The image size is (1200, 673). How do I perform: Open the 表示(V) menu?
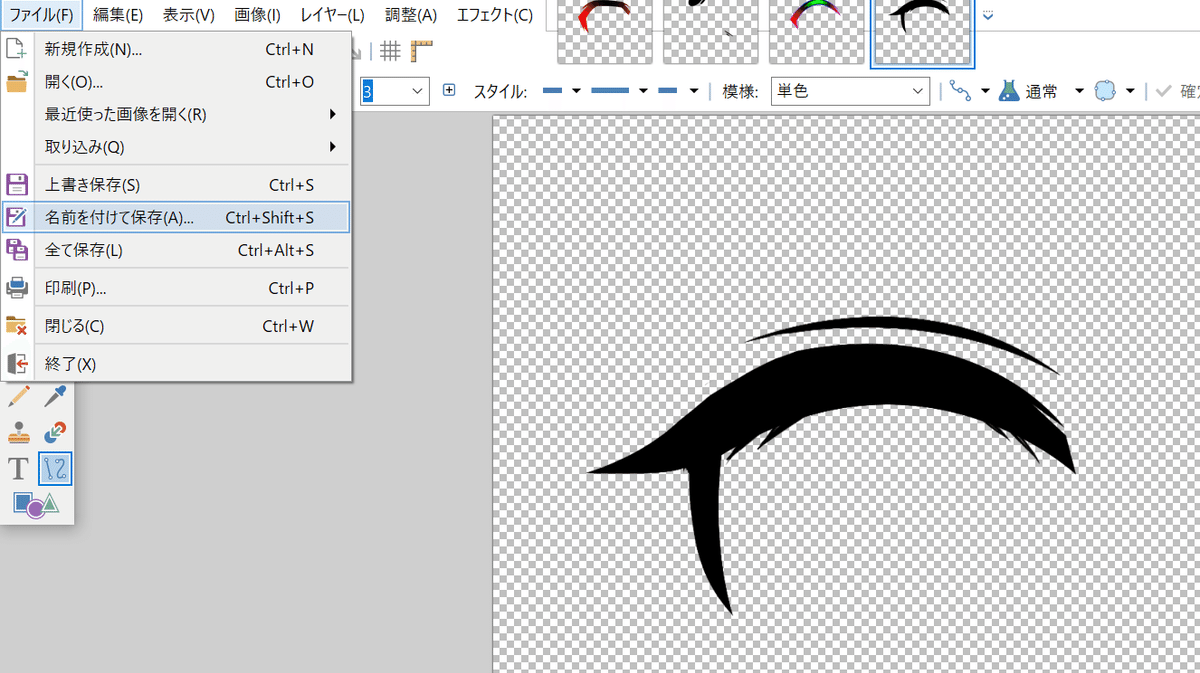[x=189, y=15]
